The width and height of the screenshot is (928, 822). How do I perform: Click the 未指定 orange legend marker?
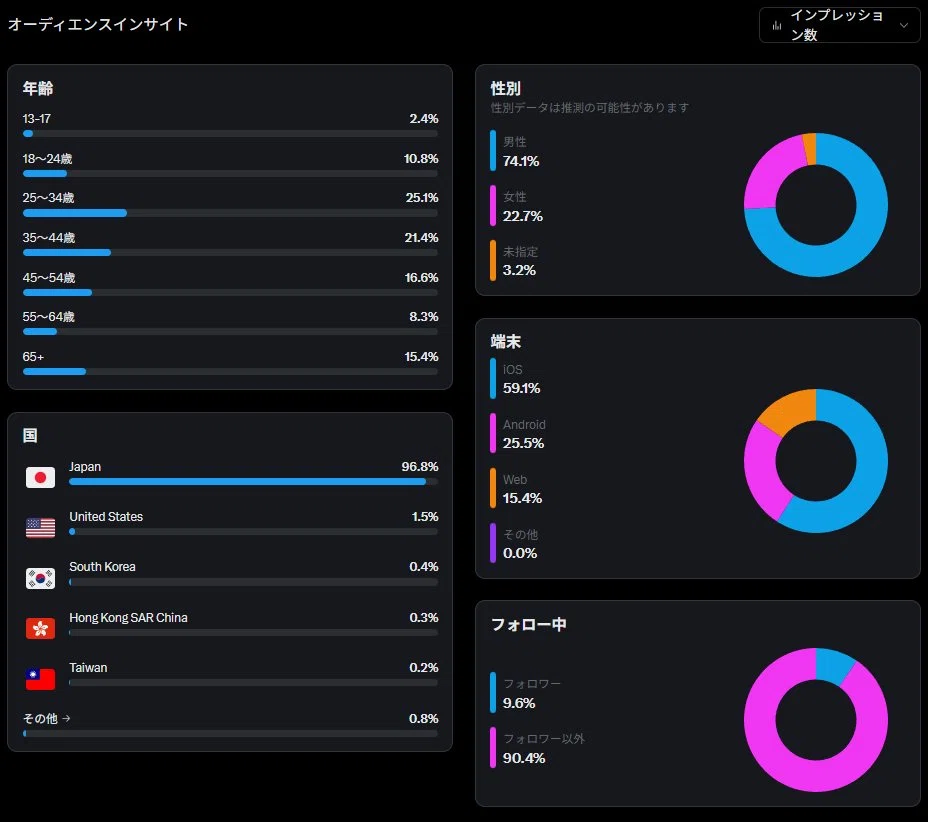[493, 260]
